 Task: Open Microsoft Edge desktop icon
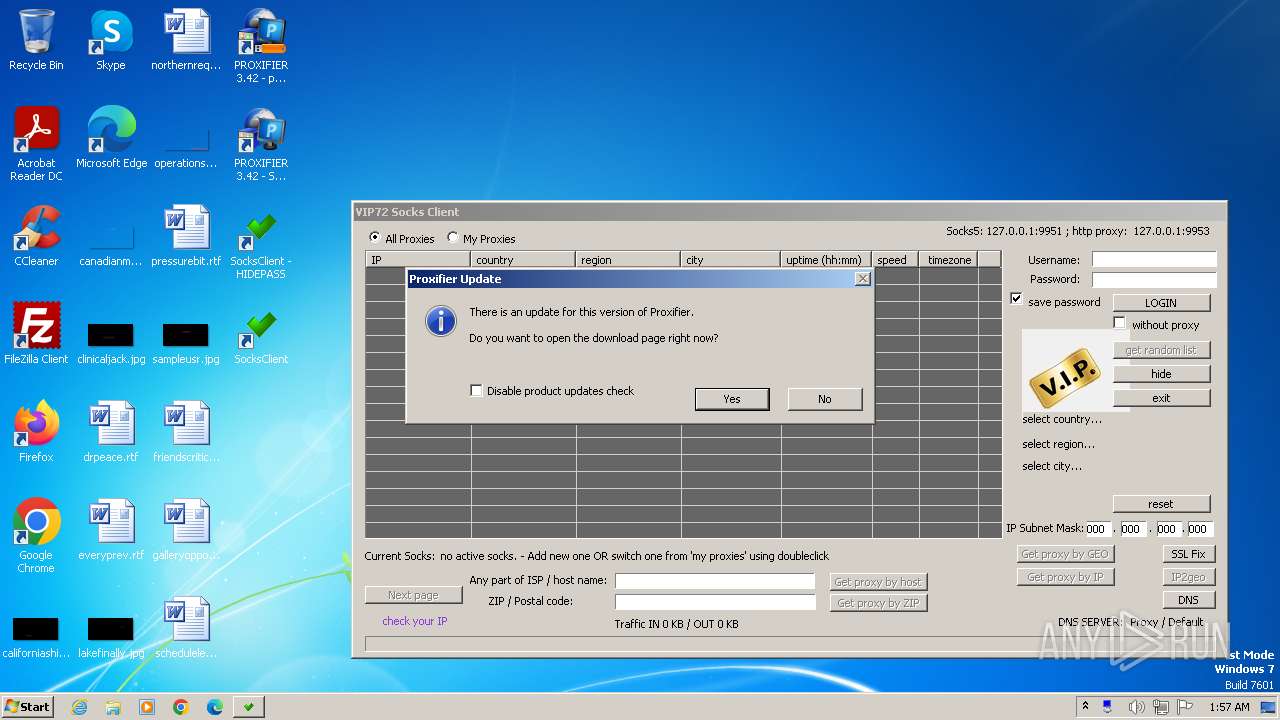point(111,138)
